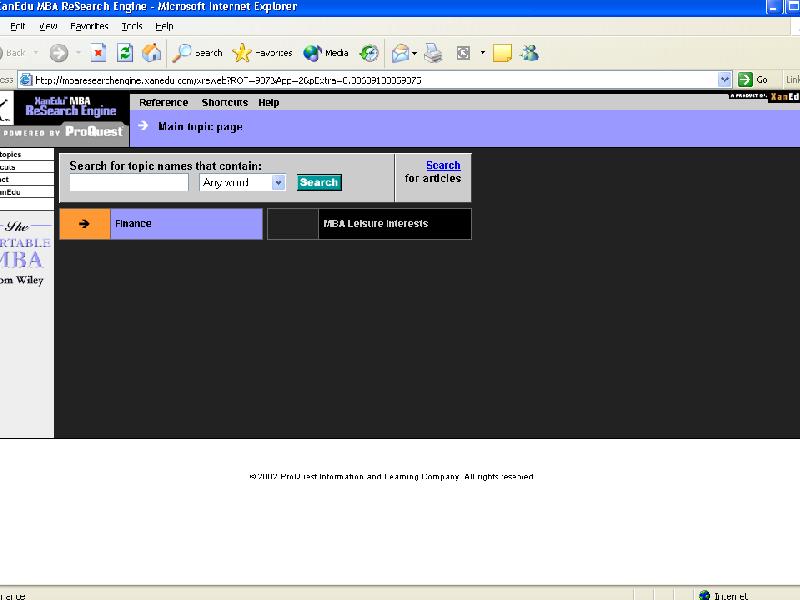Click the teal Search button
The height and width of the screenshot is (600, 800).
319,183
